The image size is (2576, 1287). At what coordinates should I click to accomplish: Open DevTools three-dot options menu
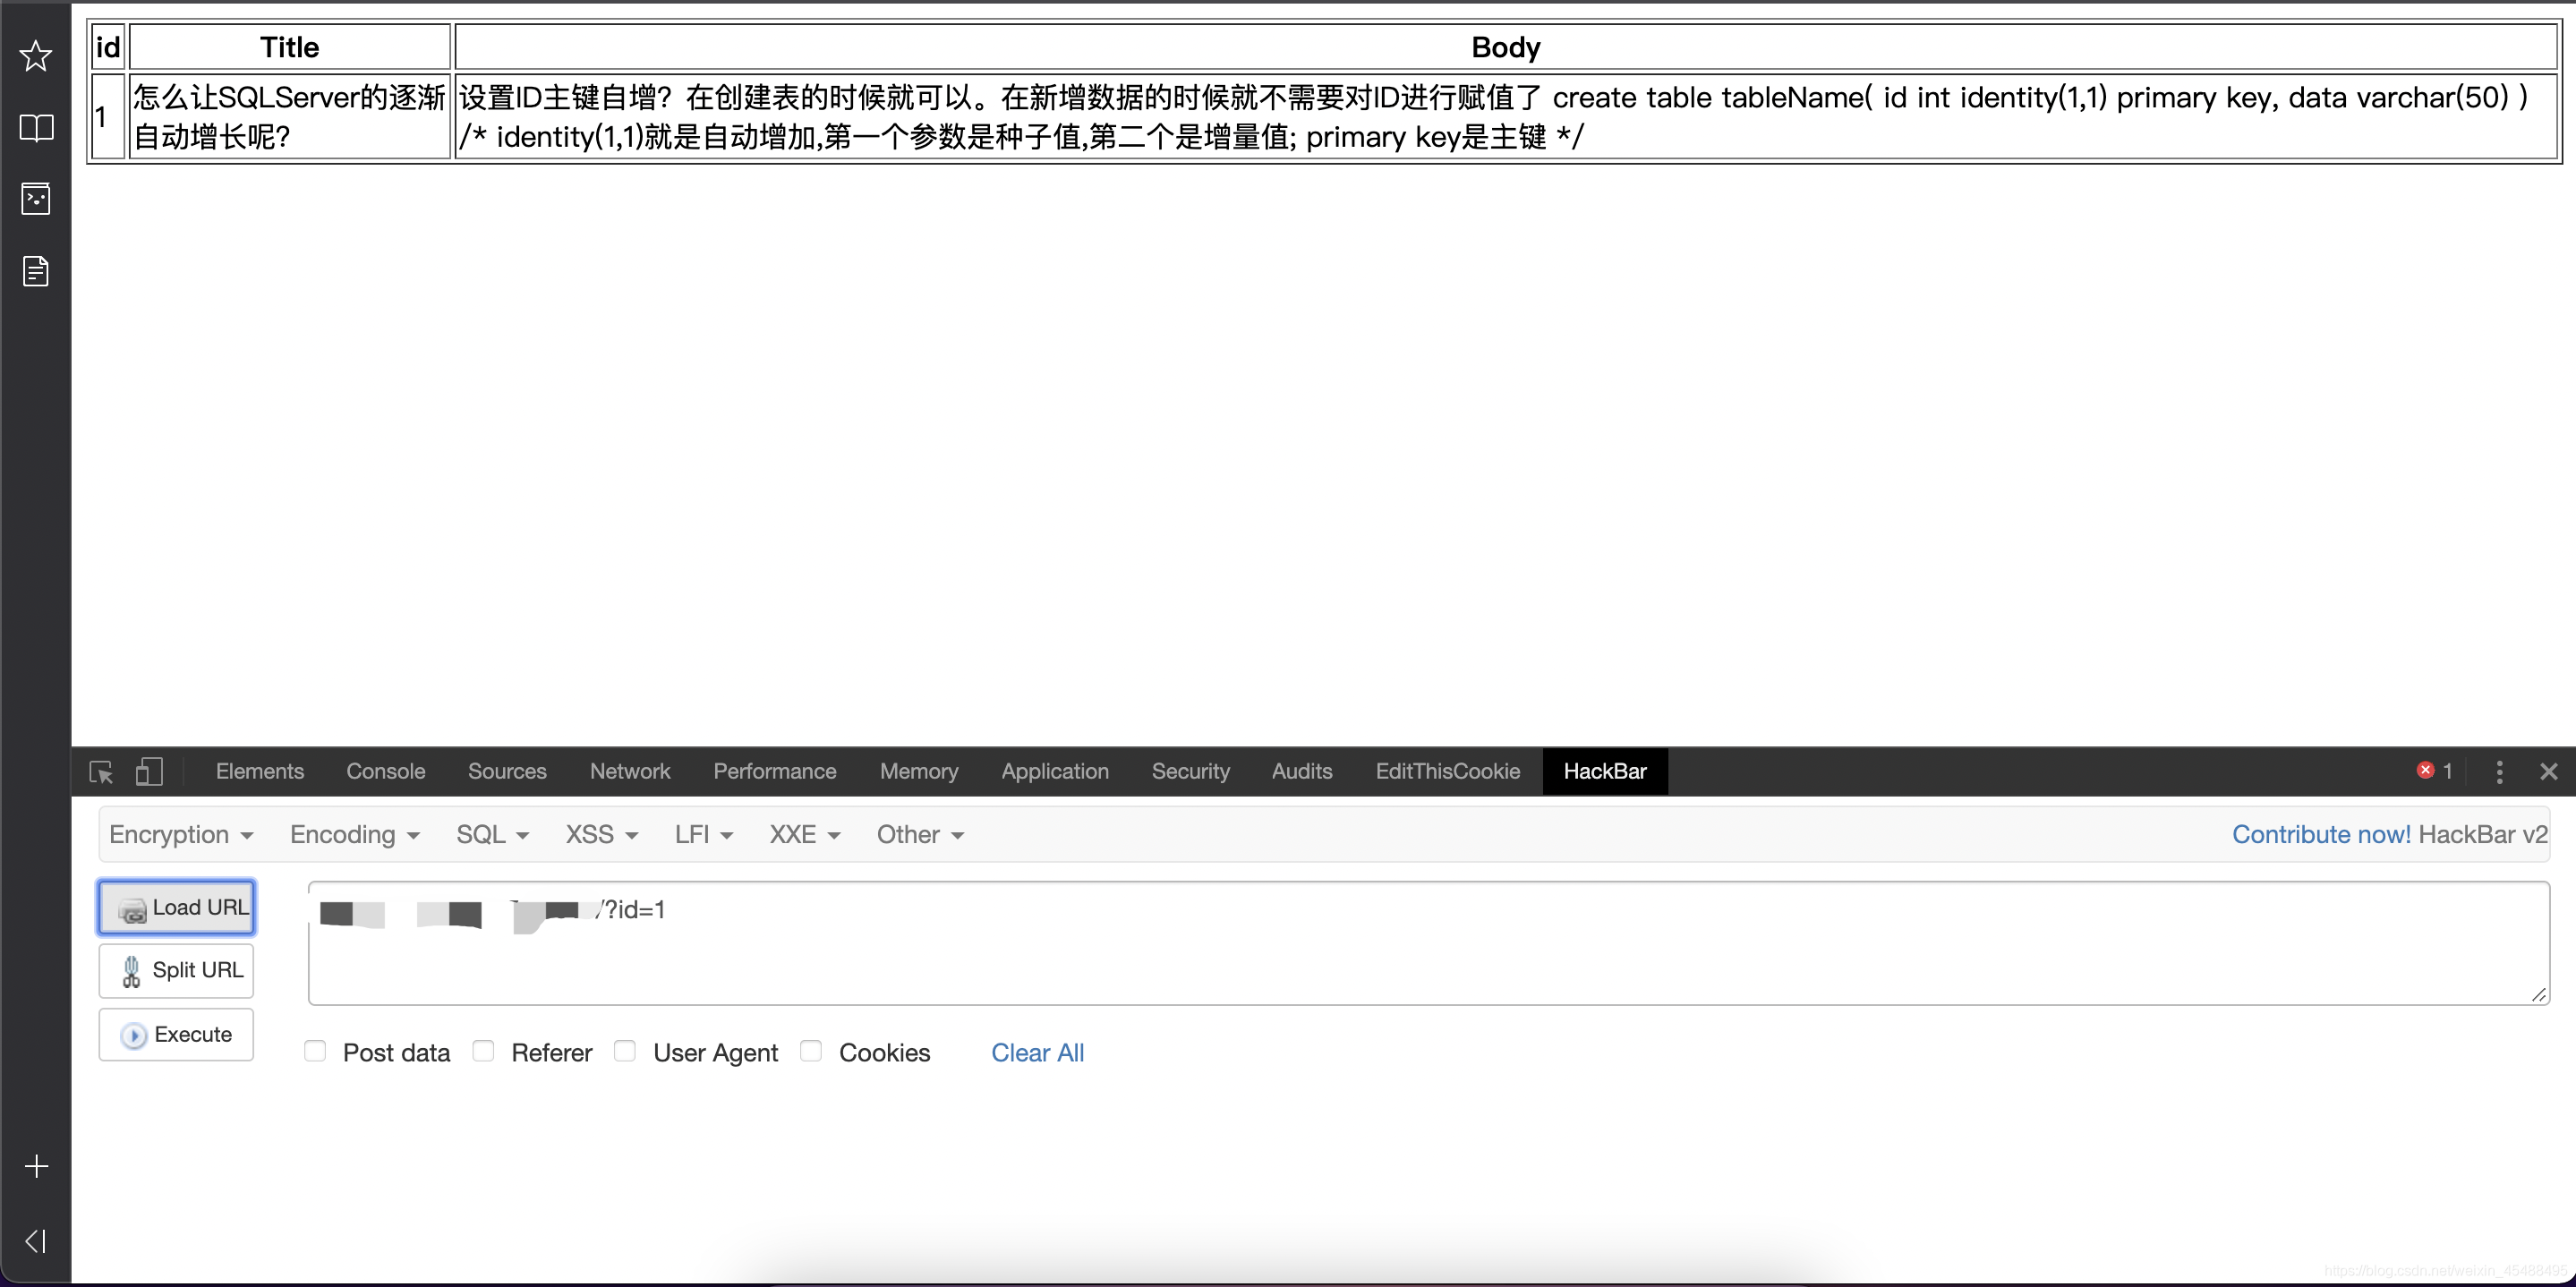2499,771
